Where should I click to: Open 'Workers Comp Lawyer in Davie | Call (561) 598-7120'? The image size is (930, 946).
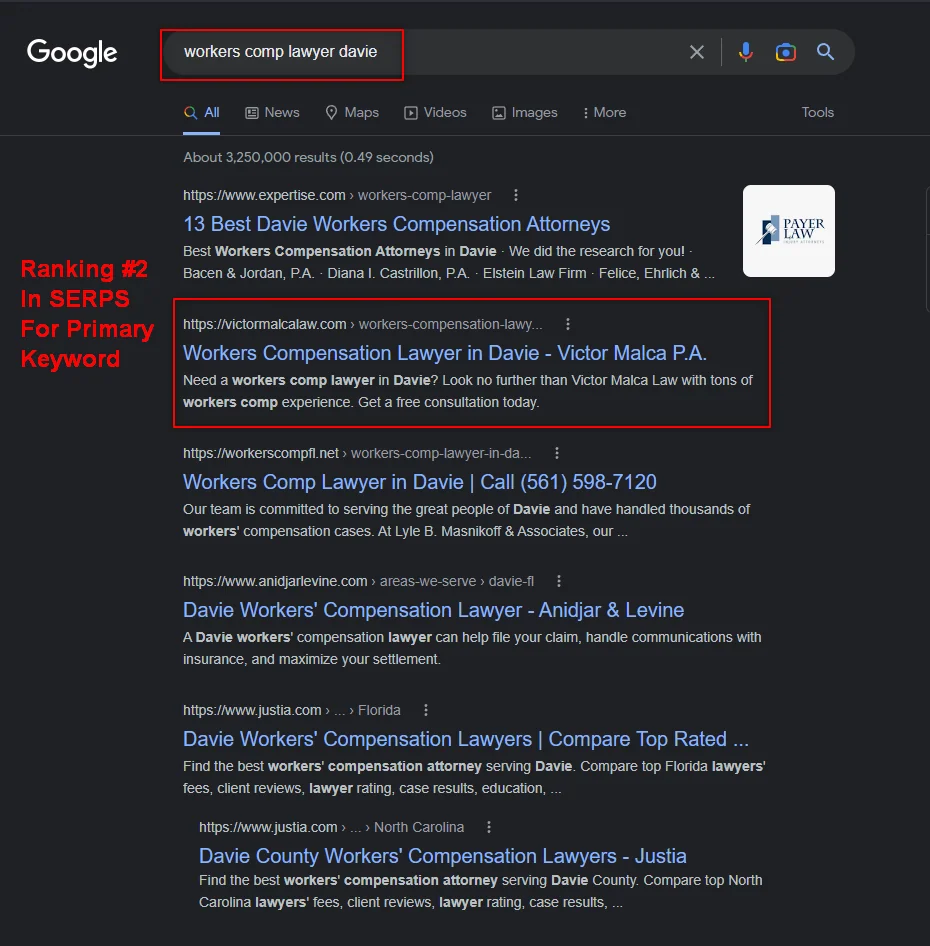click(419, 482)
